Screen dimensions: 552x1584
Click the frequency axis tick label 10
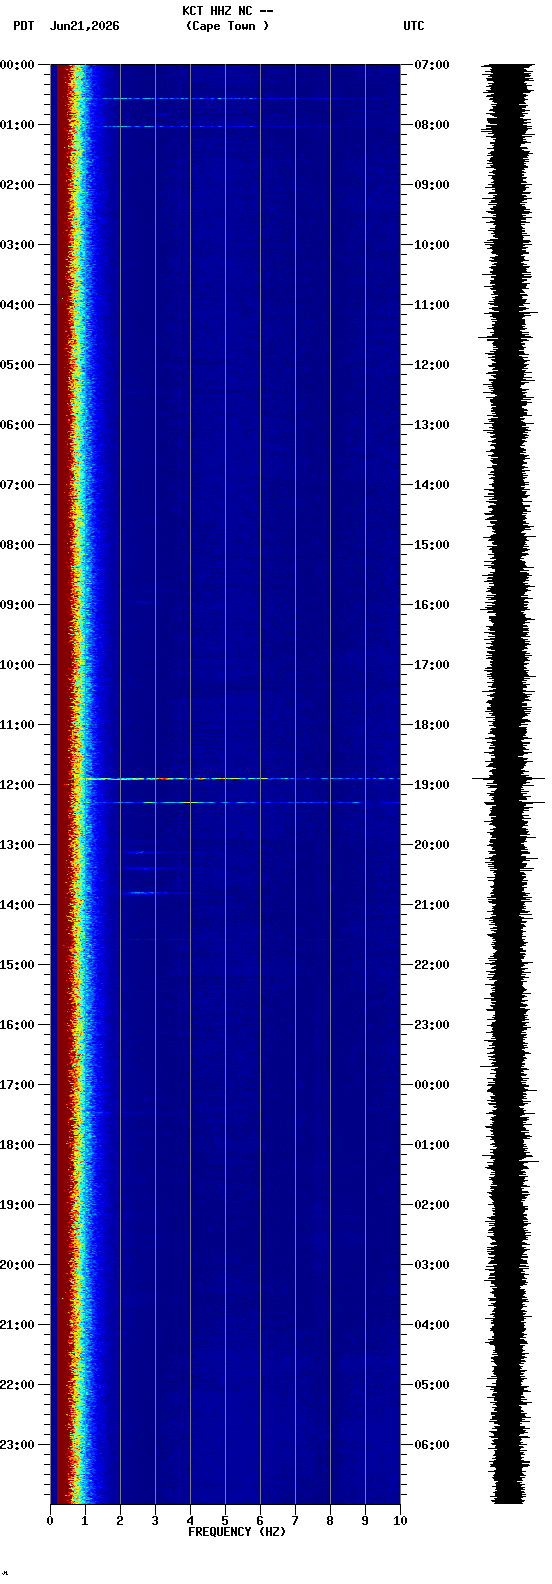coord(400,1521)
